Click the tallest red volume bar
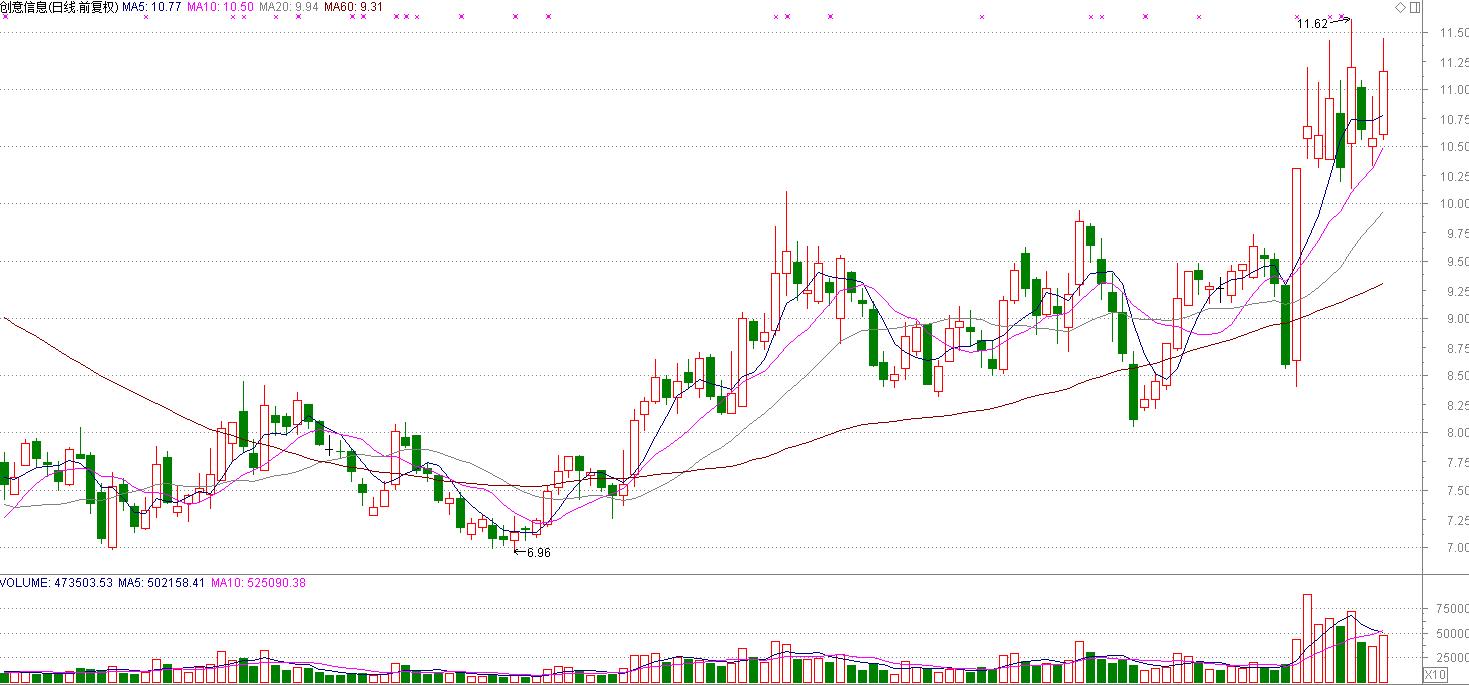Viewport: 1469px width, 685px height. [1307, 638]
